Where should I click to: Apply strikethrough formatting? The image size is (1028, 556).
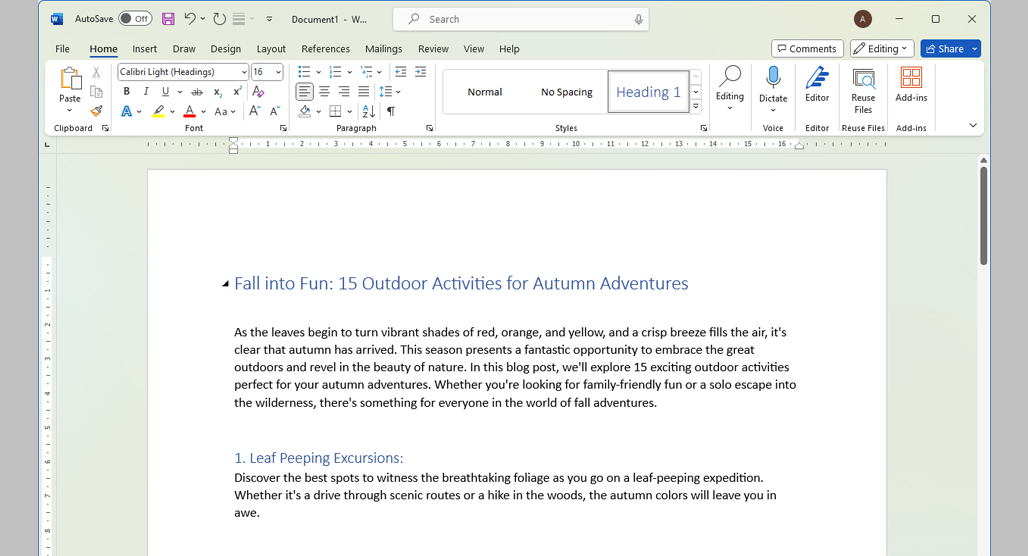(x=197, y=92)
